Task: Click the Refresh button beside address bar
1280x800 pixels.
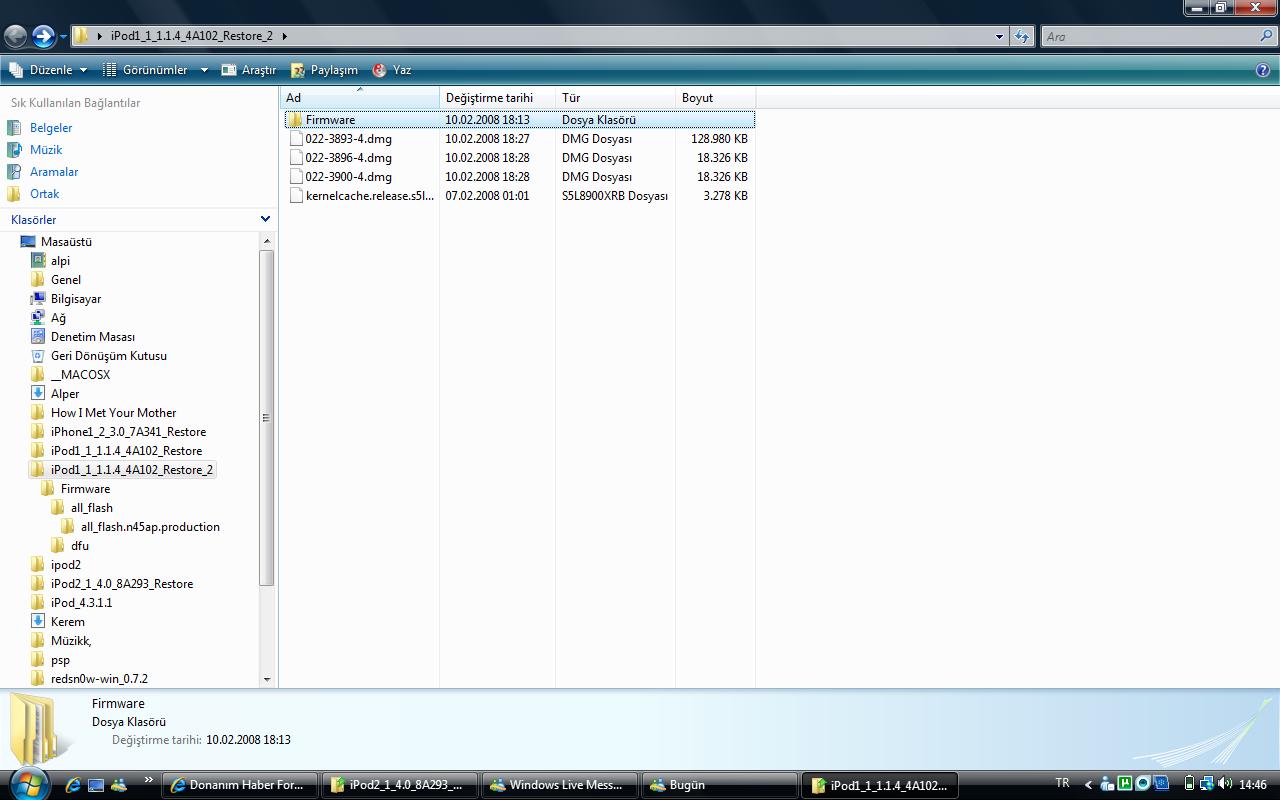Action: [x=1021, y=37]
